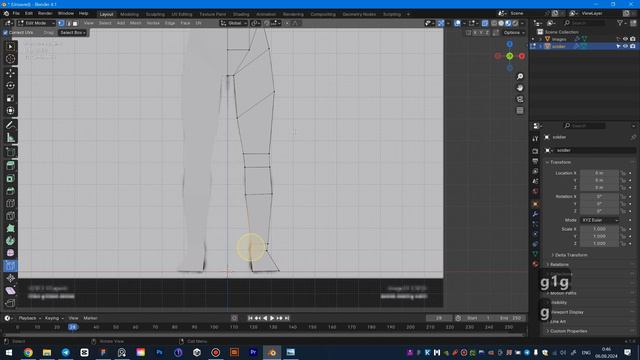Click the current frame number field
This screenshot has height=360, width=640.
439,318
